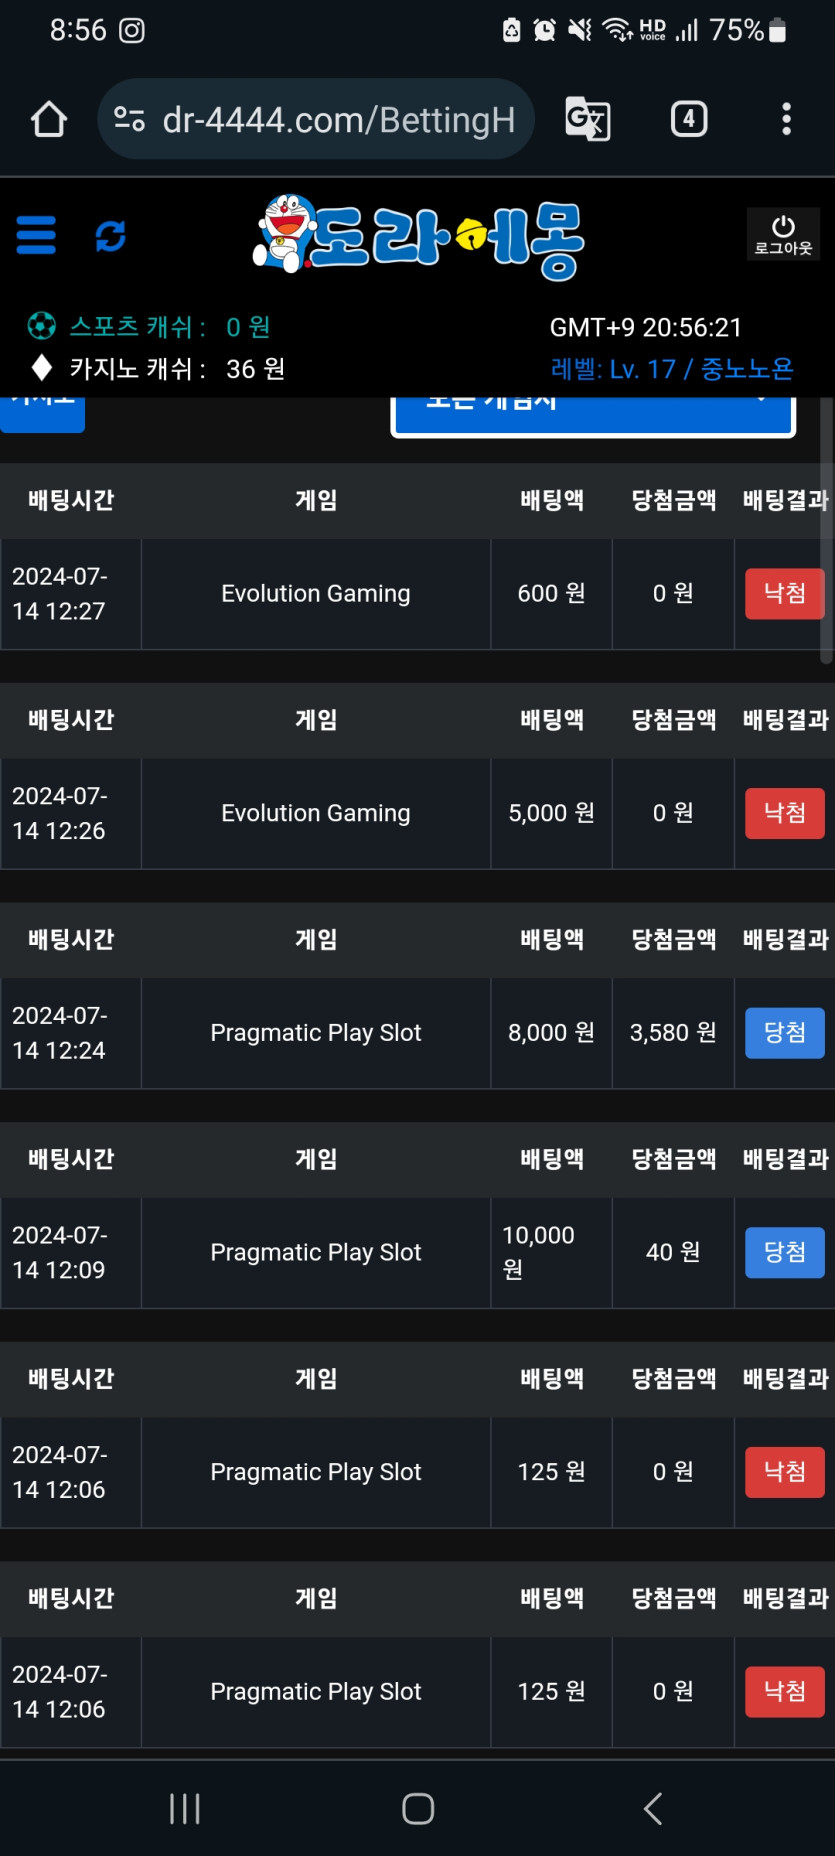Viewport: 835px width, 1856px height.
Task: Click 당첨 badge on 8,000 원 bet
Action: coord(784,1033)
